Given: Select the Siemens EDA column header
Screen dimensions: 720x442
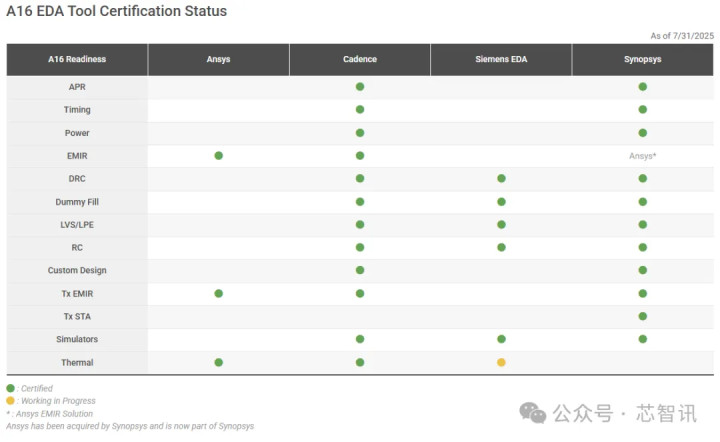Looking at the screenshot, I should (501, 59).
